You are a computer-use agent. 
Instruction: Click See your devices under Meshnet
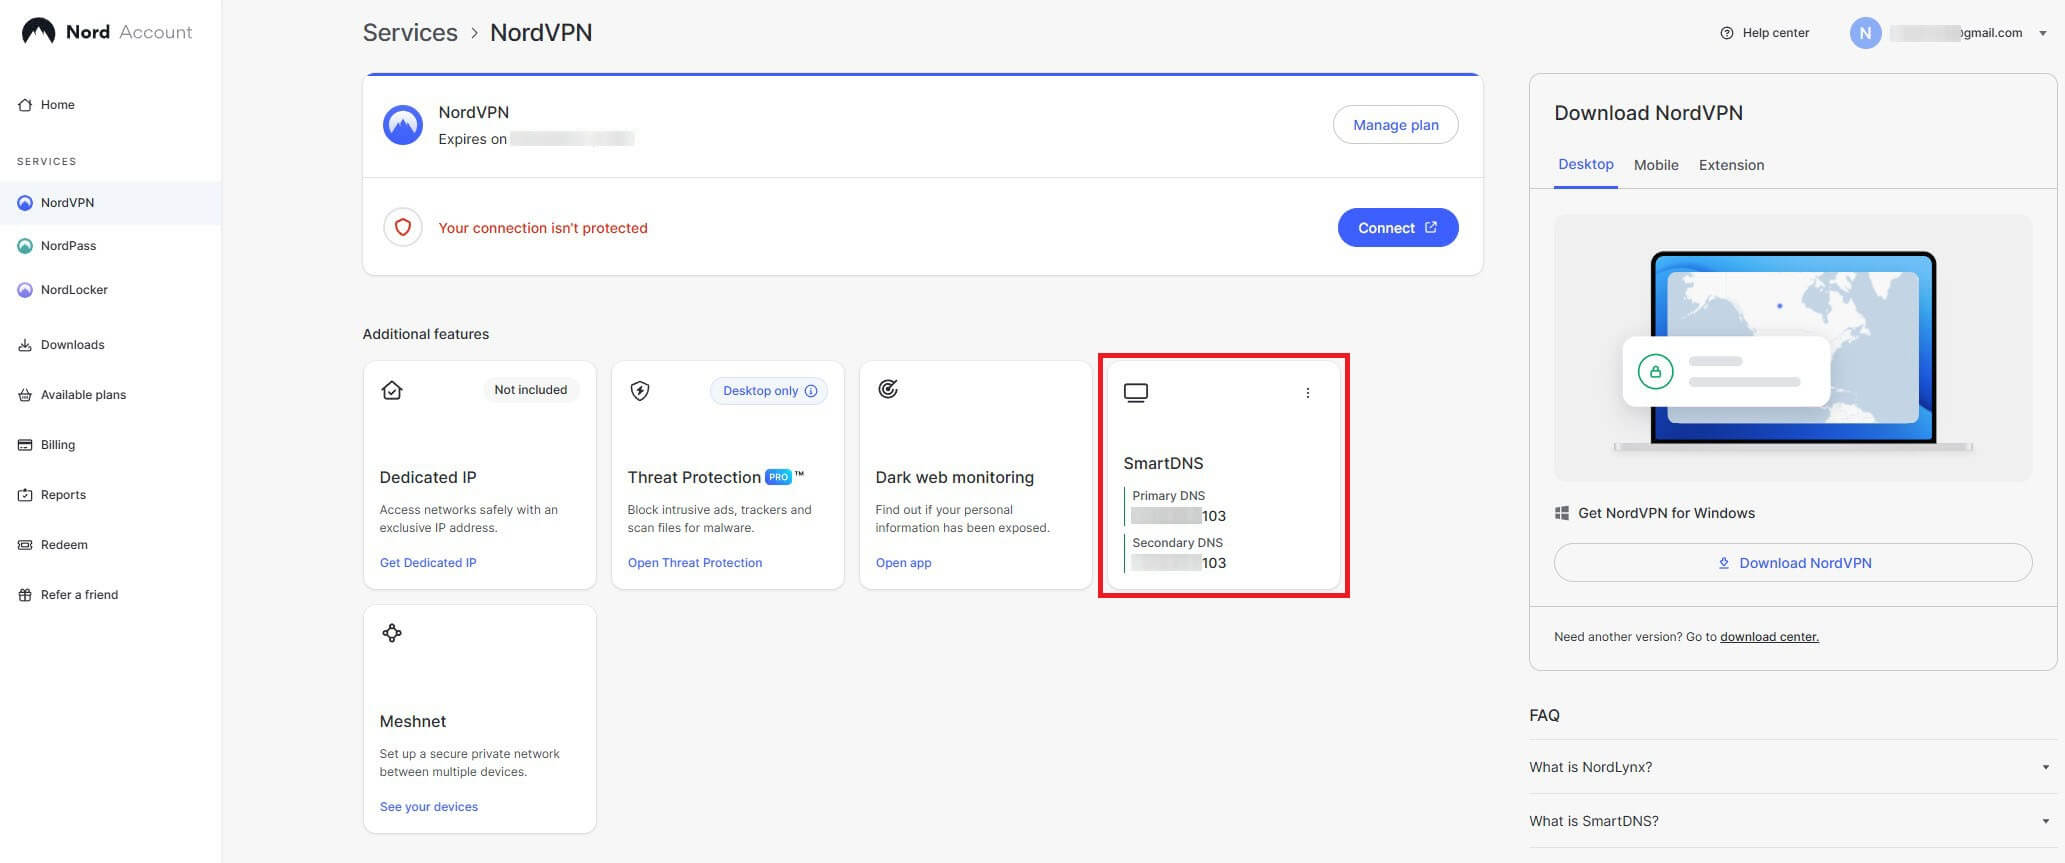[429, 807]
